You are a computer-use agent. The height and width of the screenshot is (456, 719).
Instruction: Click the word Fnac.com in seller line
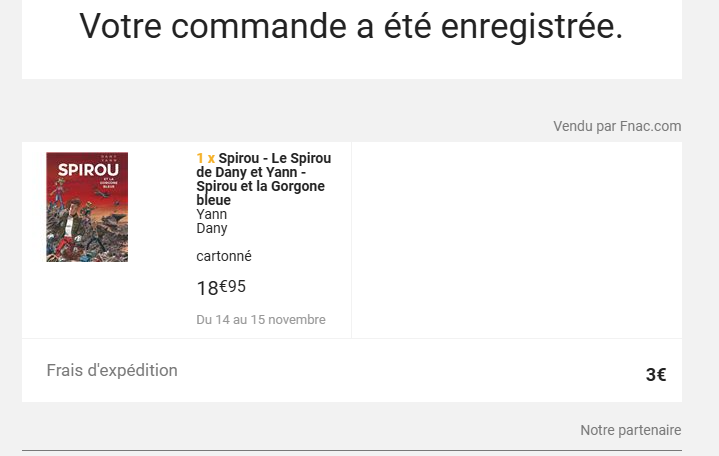pos(650,126)
